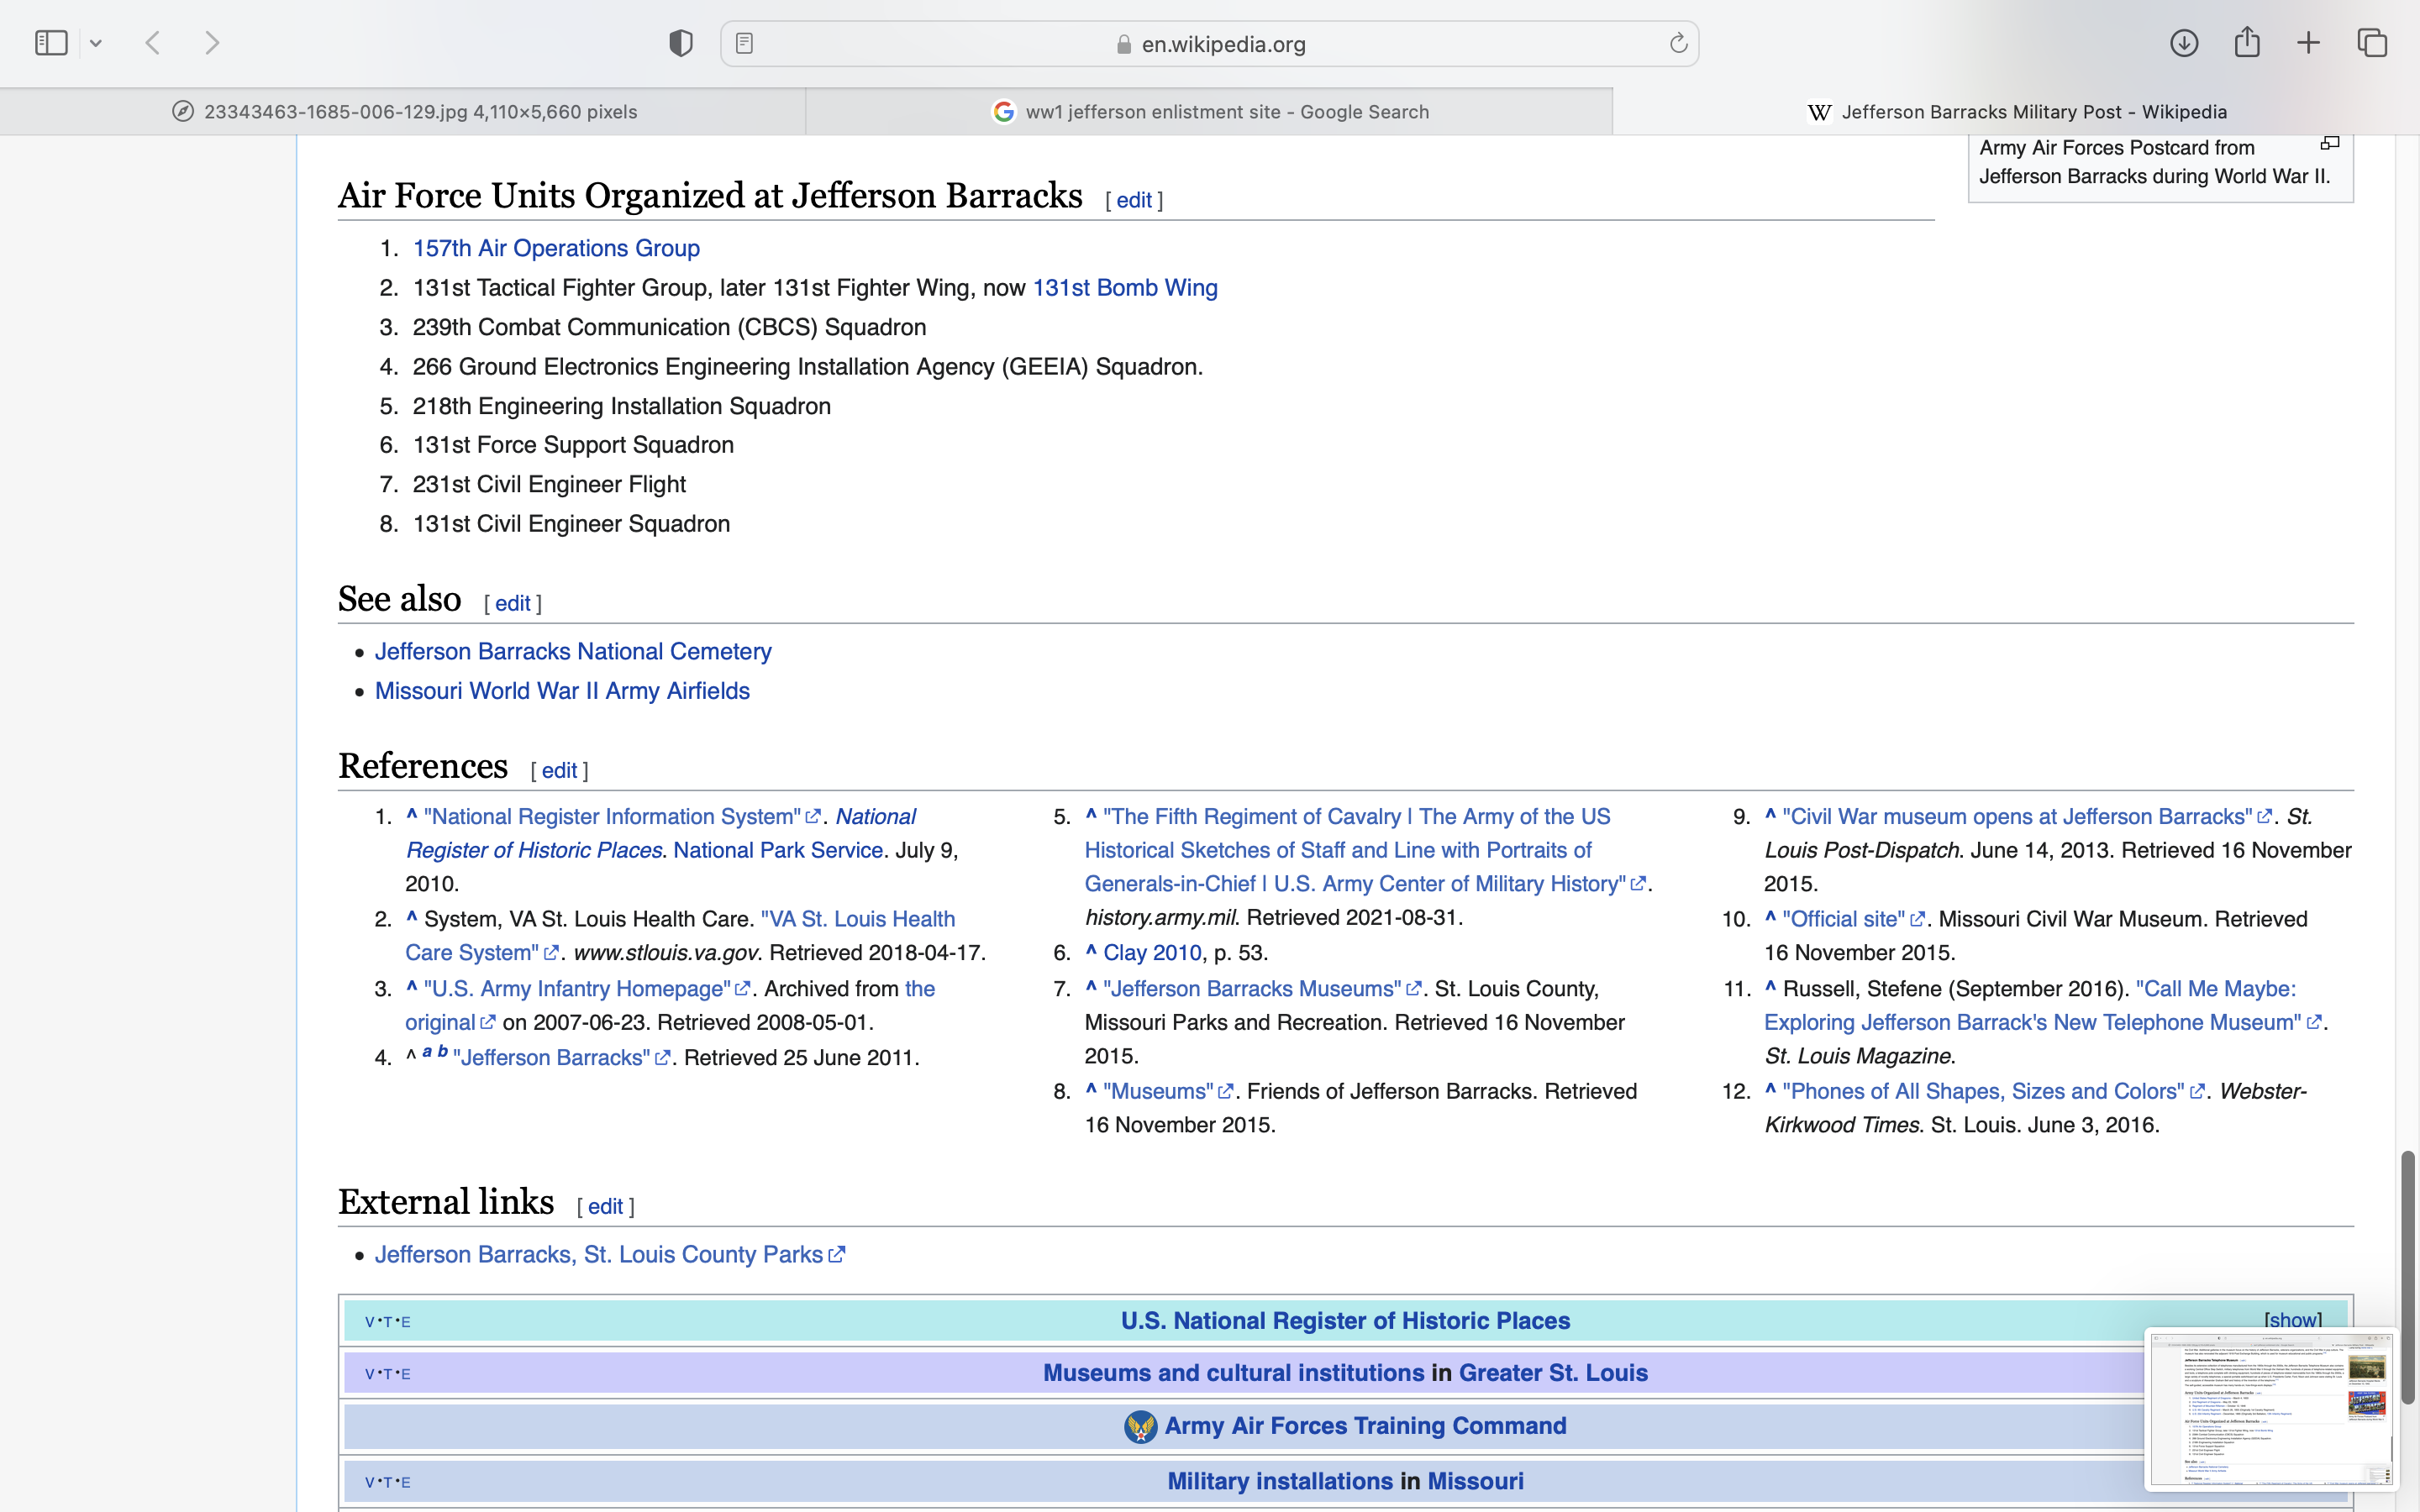Open the Reader view icon in address bar
Viewport: 2420px width, 1512px height.
744,43
